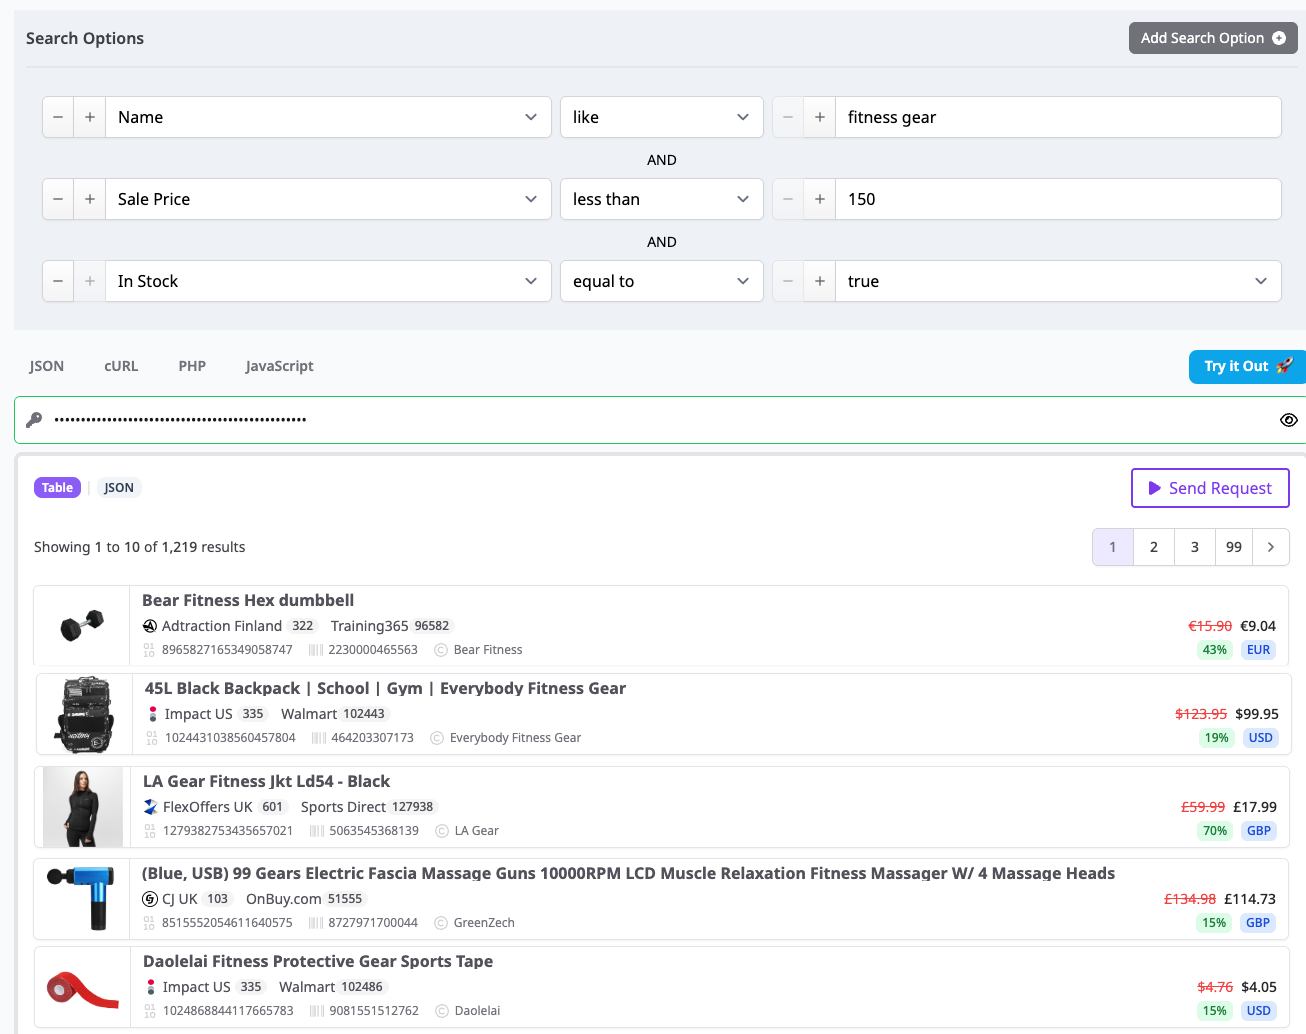The height and width of the screenshot is (1034, 1306).
Task: Go to results page 2
Action: point(1154,547)
